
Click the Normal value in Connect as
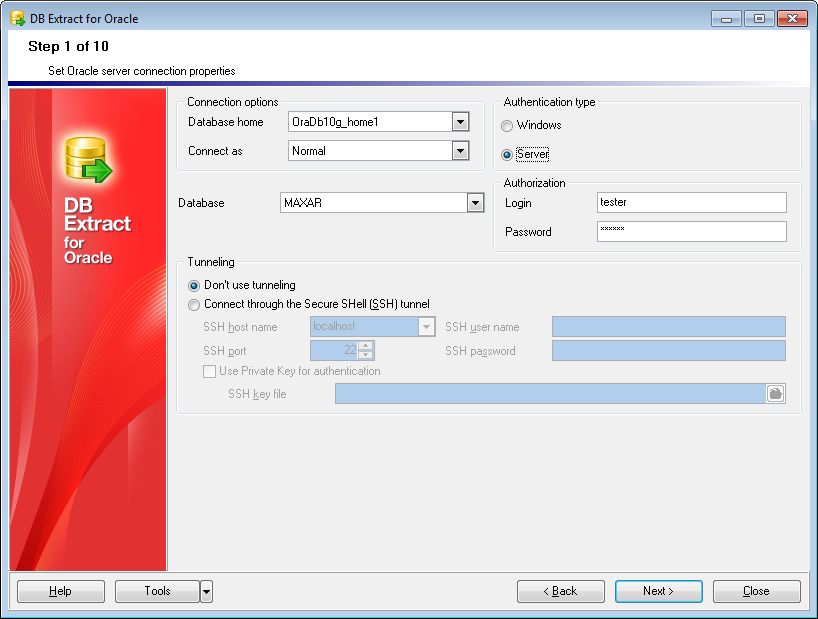(309, 151)
